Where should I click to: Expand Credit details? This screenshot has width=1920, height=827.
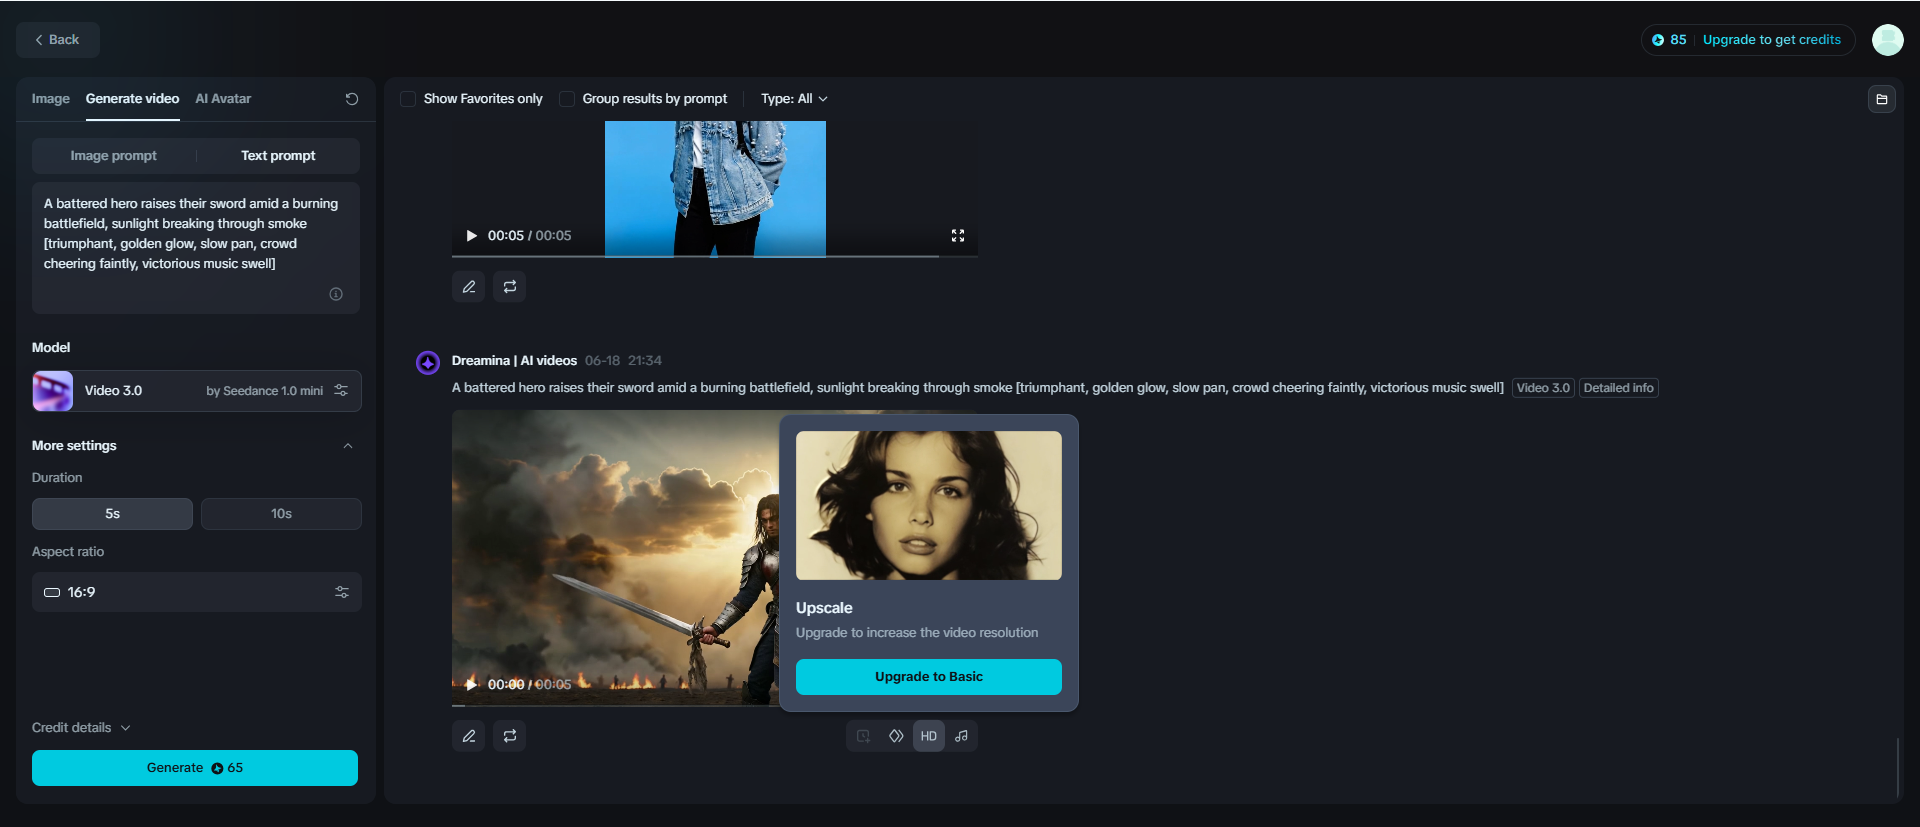[x=81, y=728]
